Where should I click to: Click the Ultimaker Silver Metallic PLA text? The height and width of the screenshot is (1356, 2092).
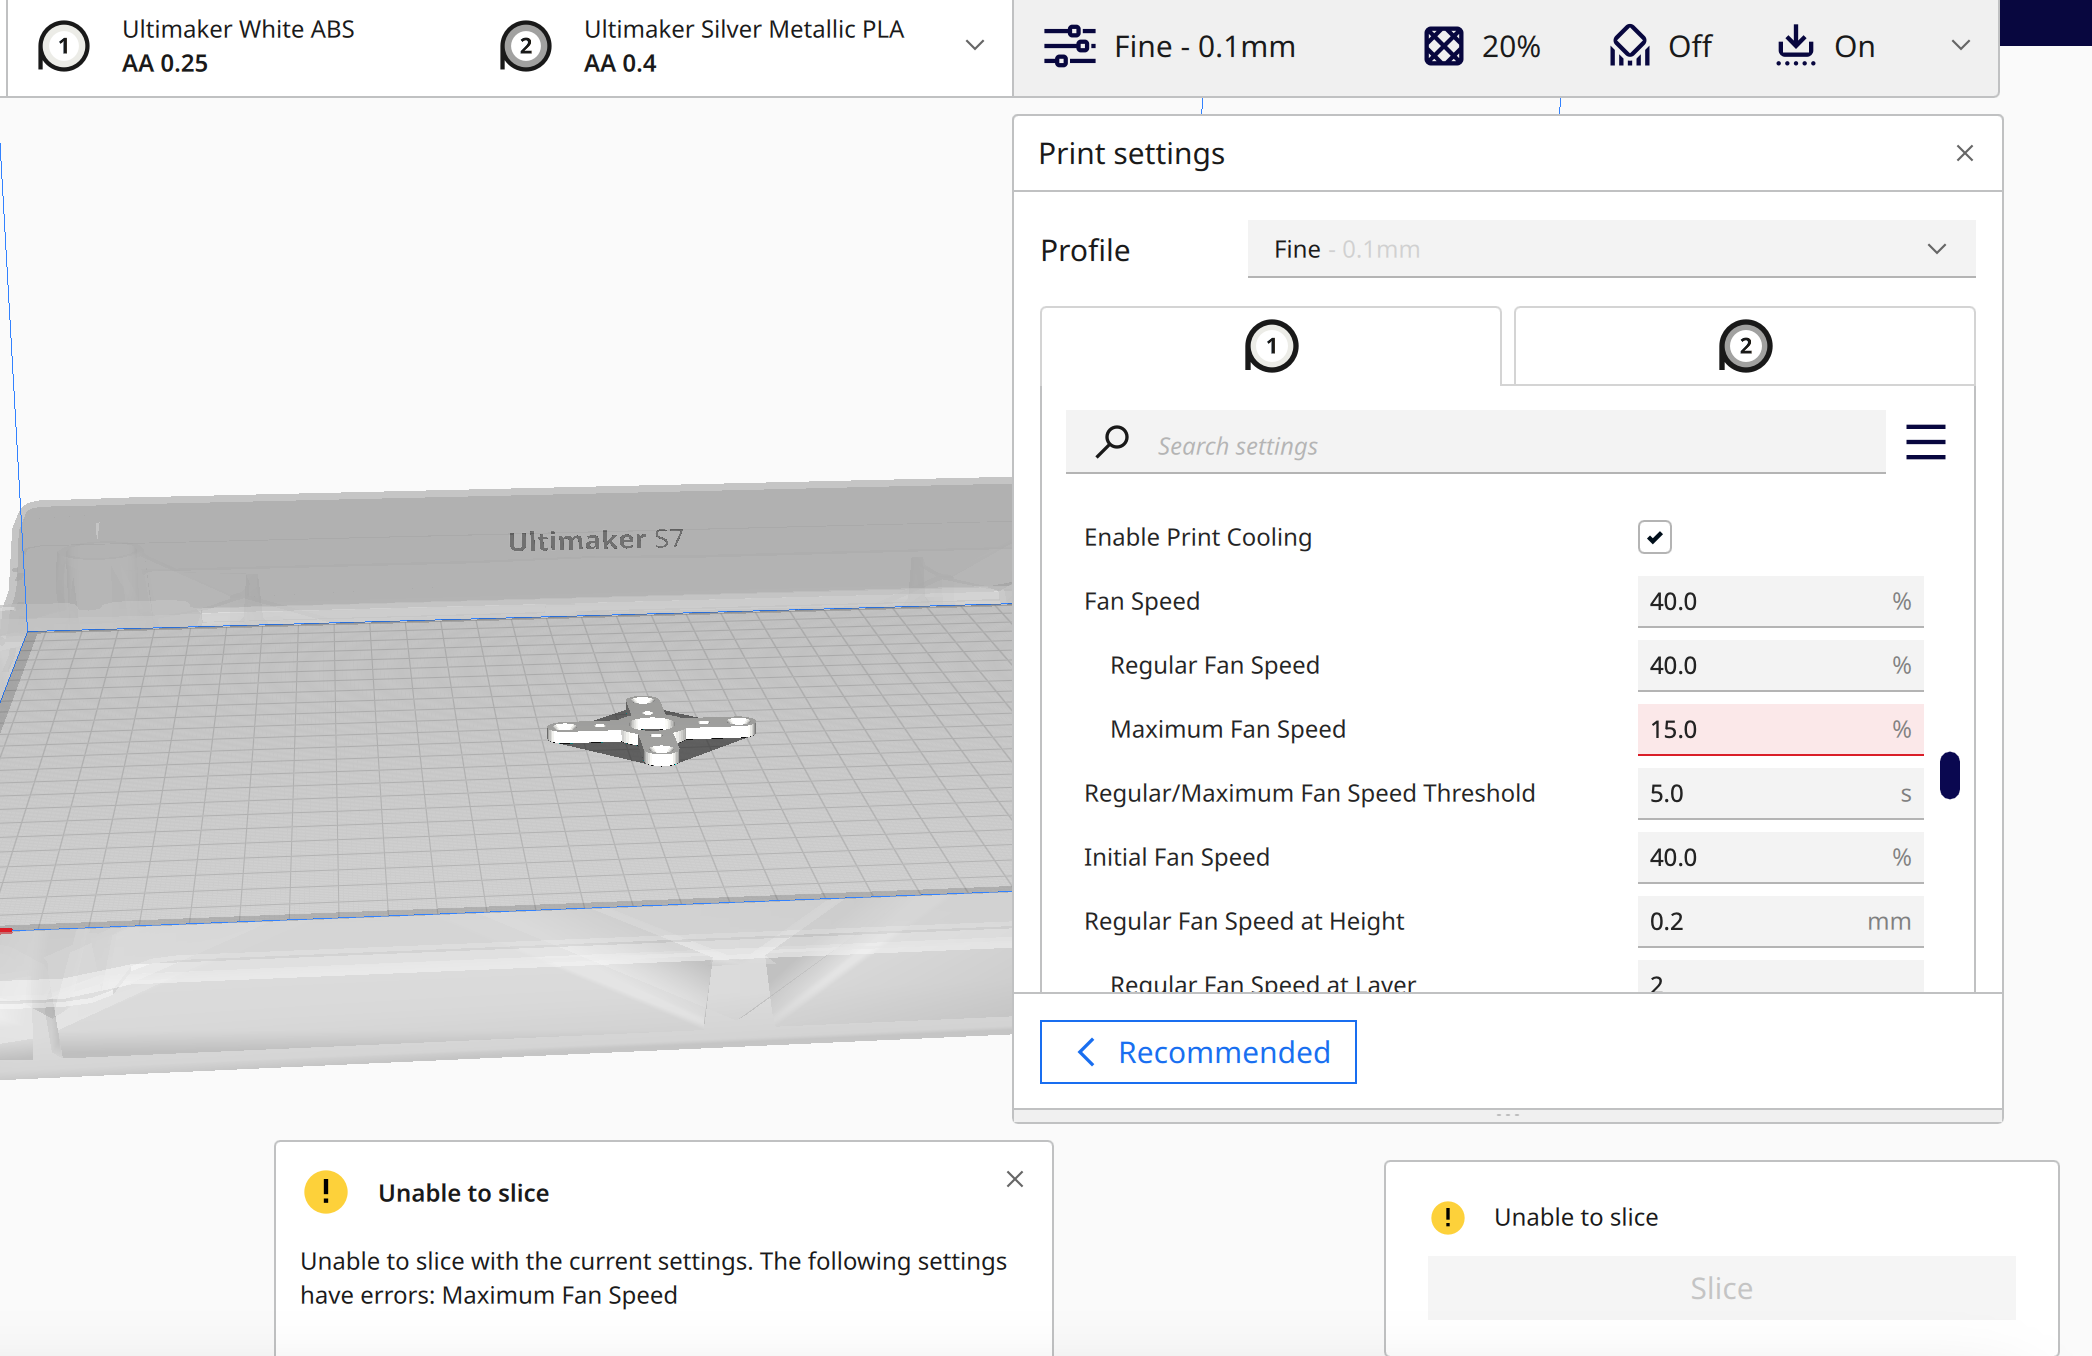[x=744, y=29]
